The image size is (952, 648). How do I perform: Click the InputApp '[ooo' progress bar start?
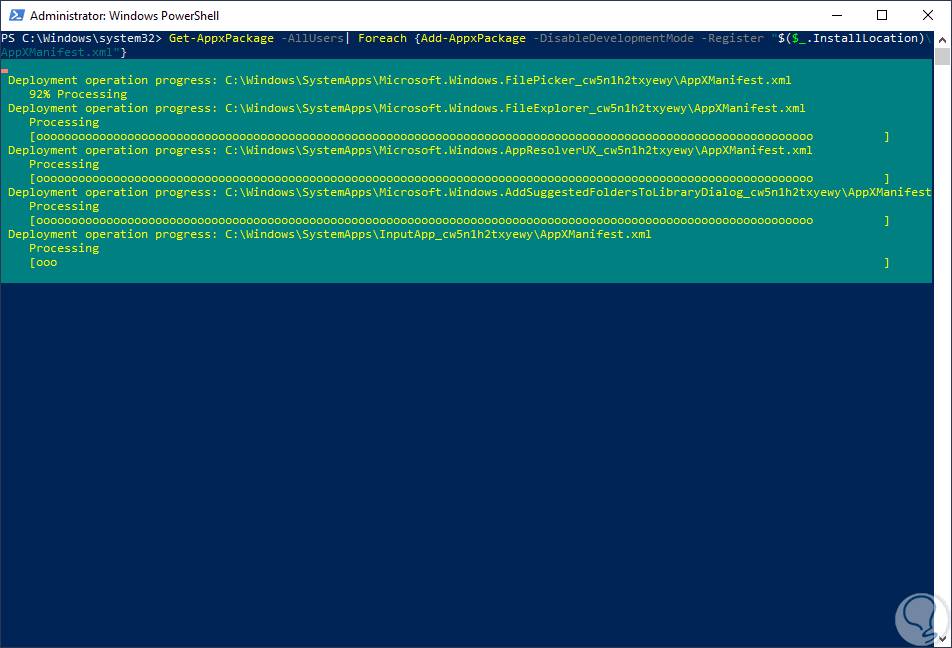[43, 262]
